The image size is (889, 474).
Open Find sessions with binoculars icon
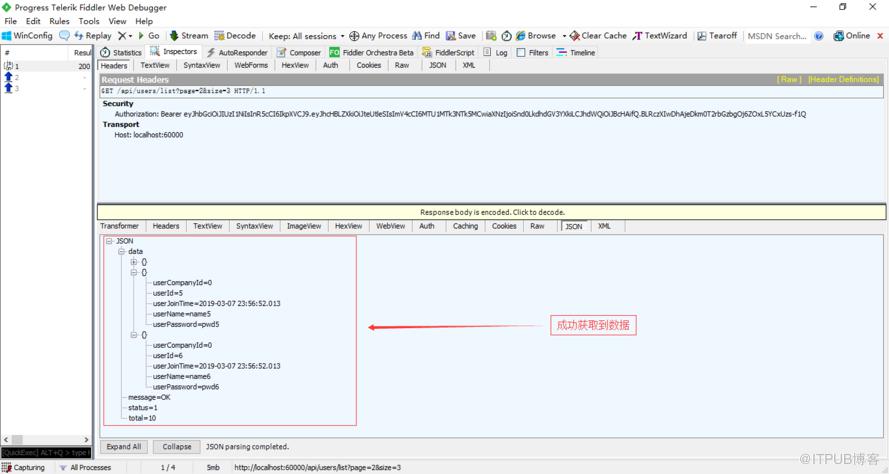click(x=417, y=36)
